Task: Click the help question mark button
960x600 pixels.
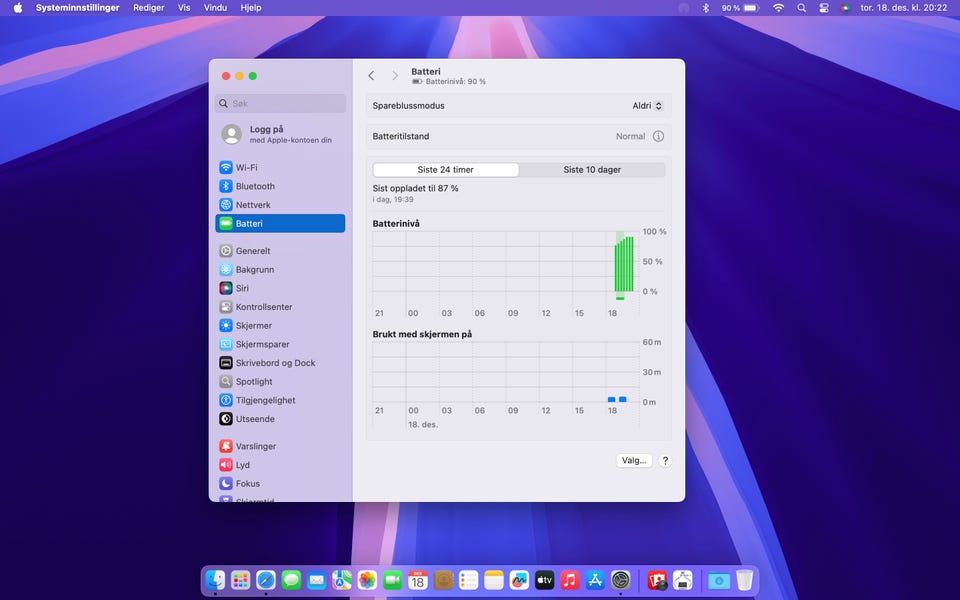Action: coord(665,461)
